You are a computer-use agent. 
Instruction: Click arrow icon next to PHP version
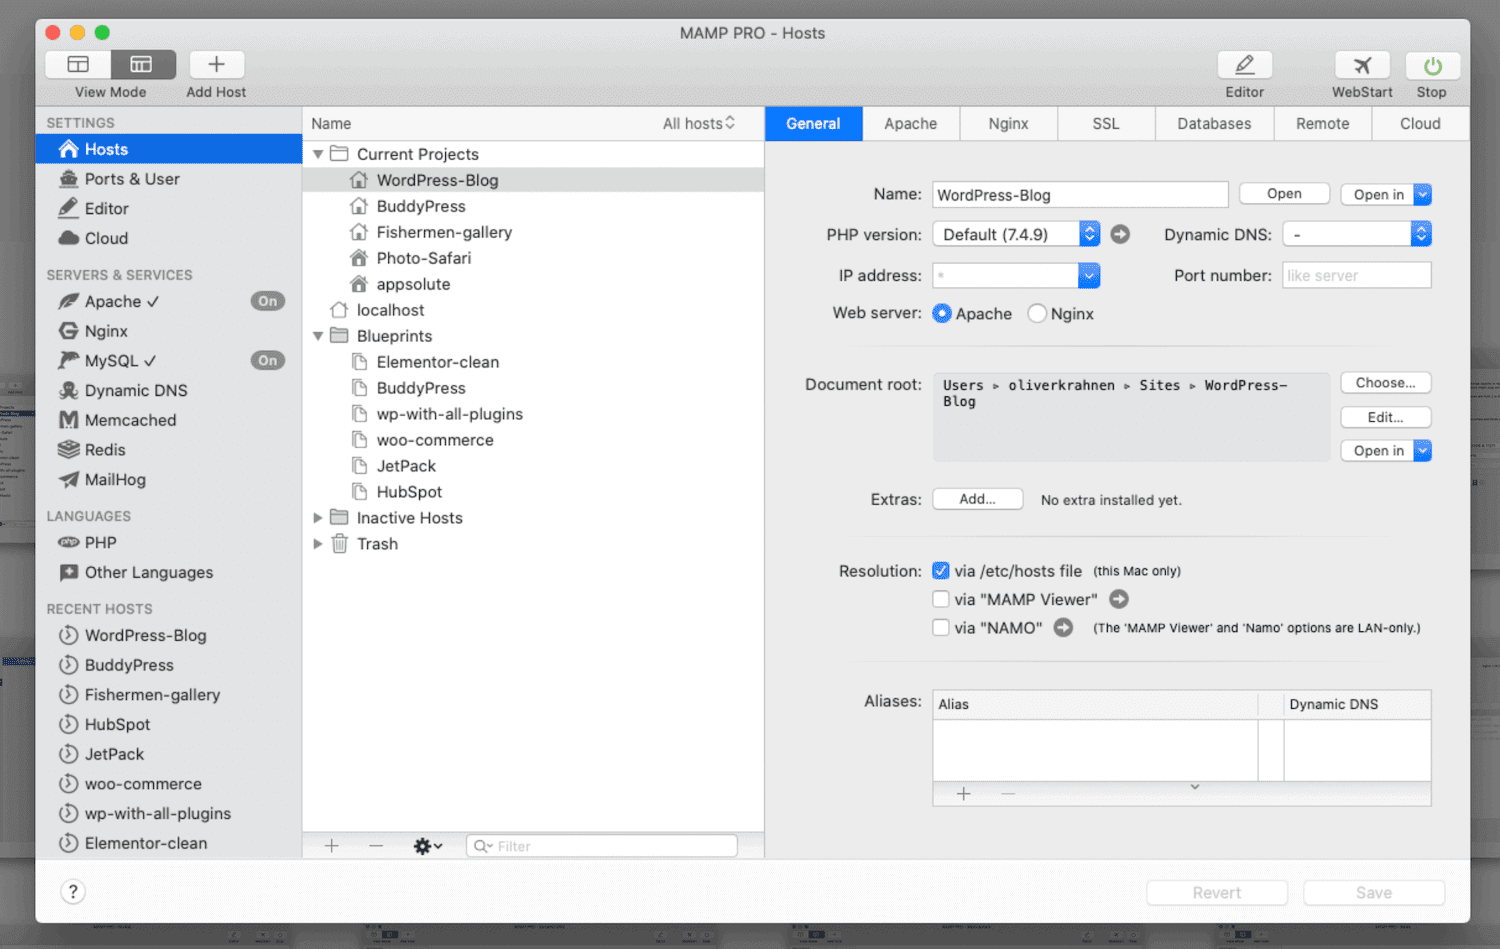pyautogui.click(x=1120, y=234)
